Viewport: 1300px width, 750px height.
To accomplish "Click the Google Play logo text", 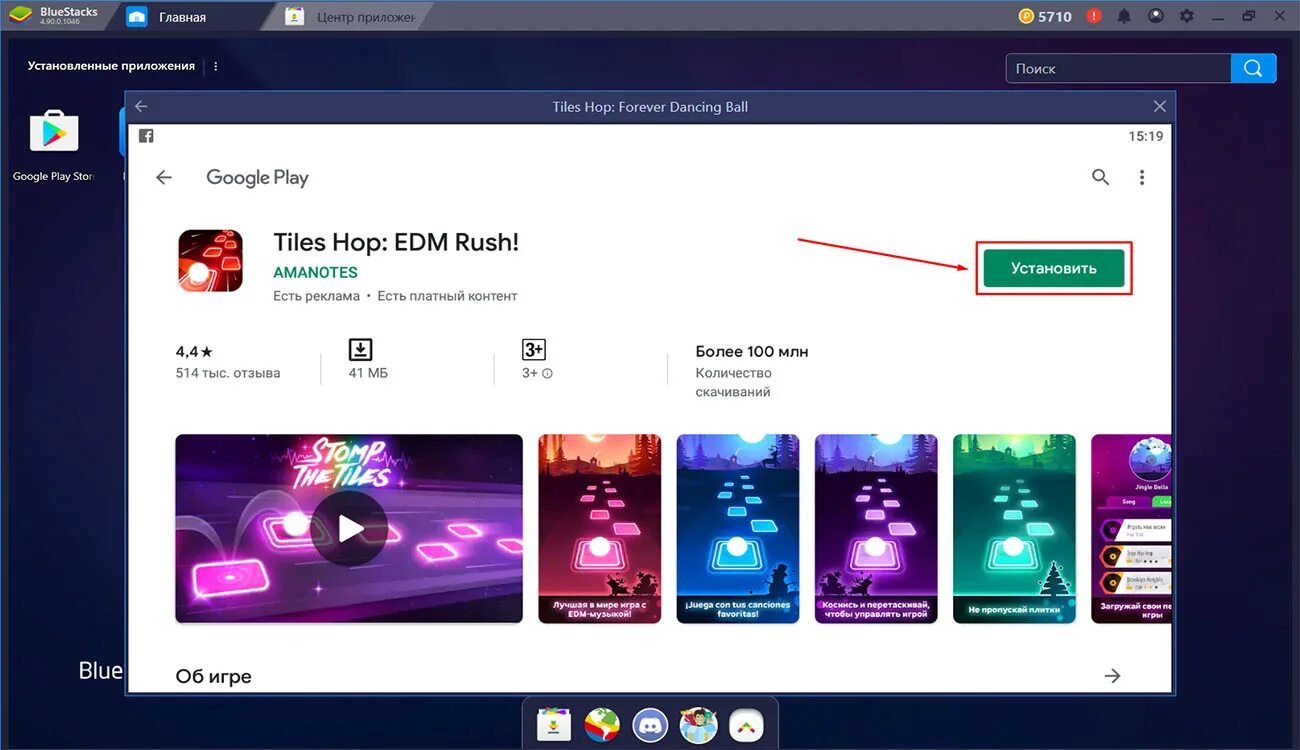I will 257,178.
